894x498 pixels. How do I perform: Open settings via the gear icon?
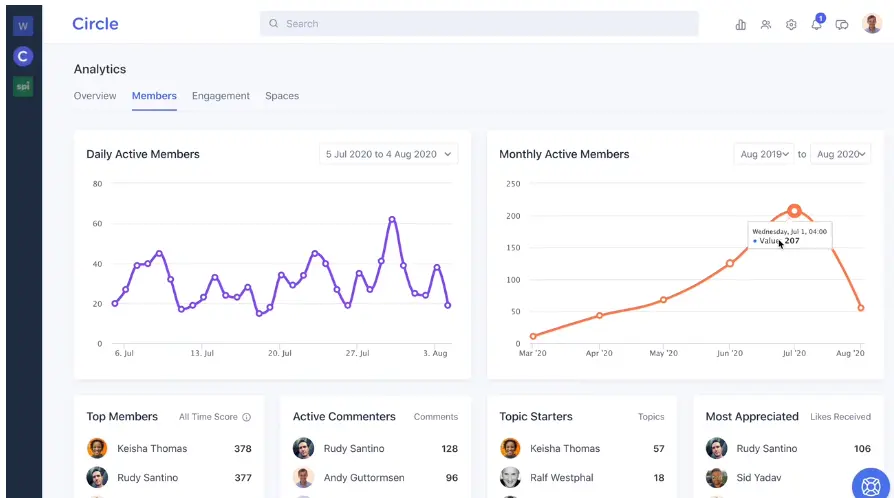[x=791, y=24]
